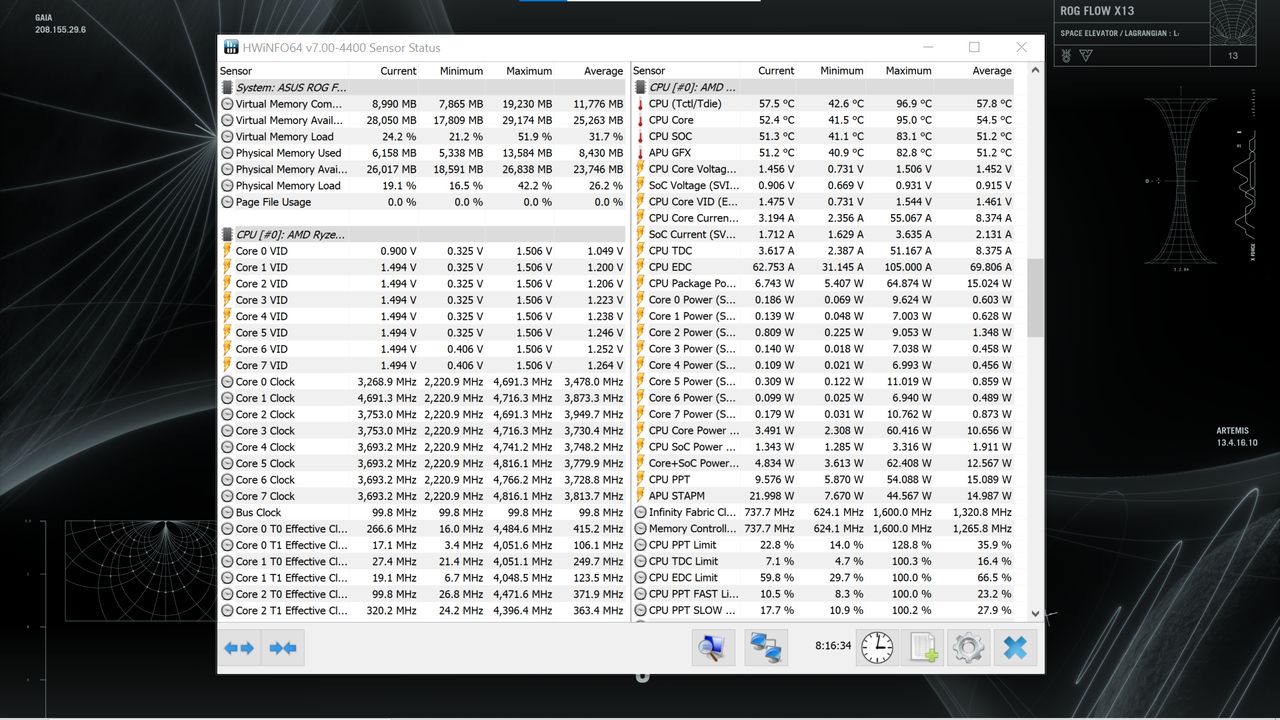Select right panel CPU [#0]: AMD group header
This screenshot has height=720, width=1280.
[823, 87]
